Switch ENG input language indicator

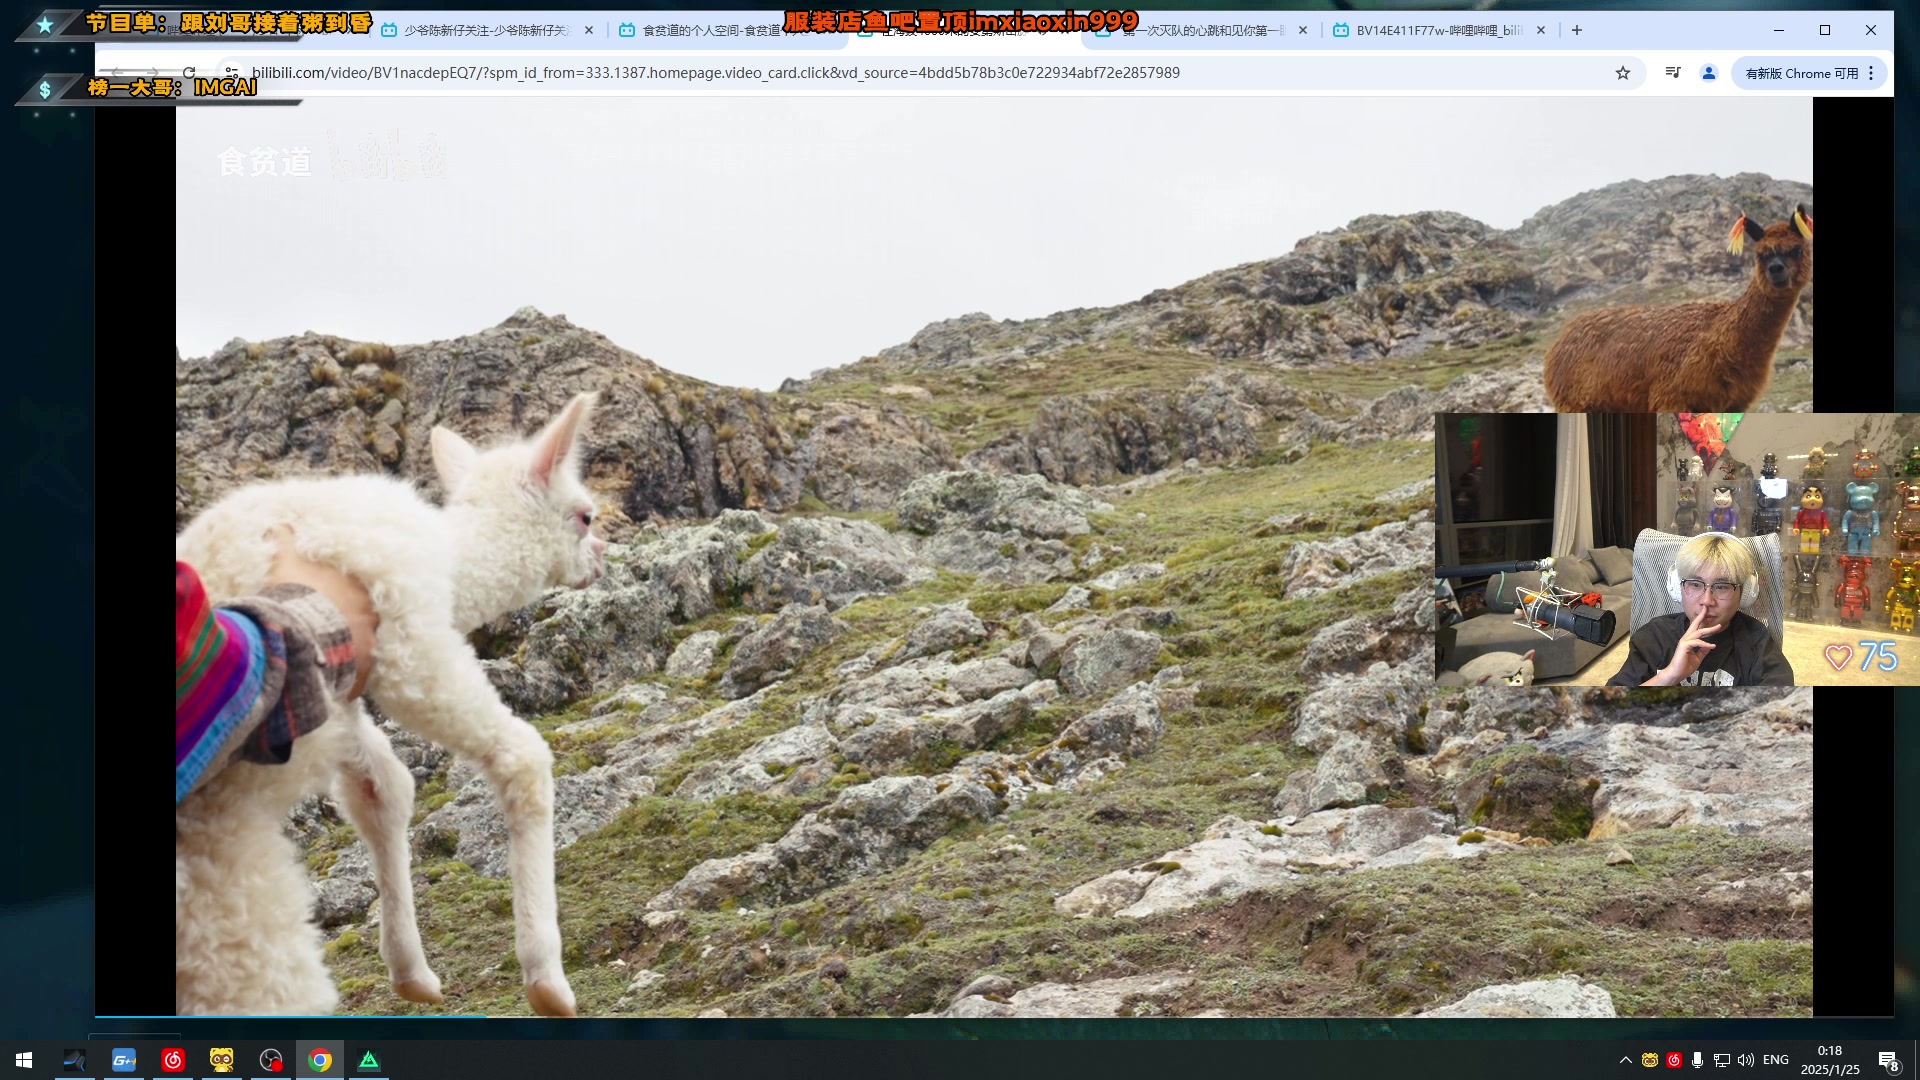tap(1776, 1060)
